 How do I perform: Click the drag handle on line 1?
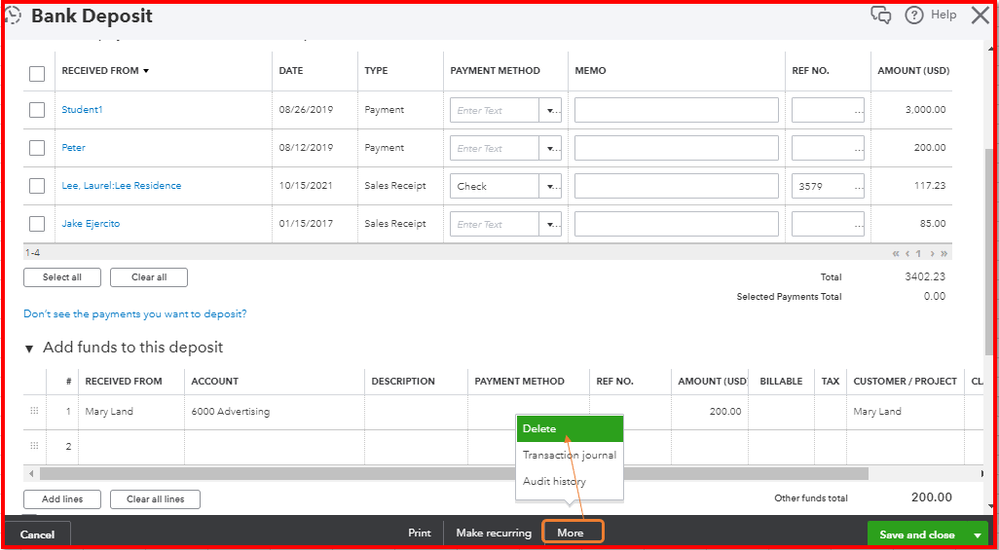click(34, 411)
